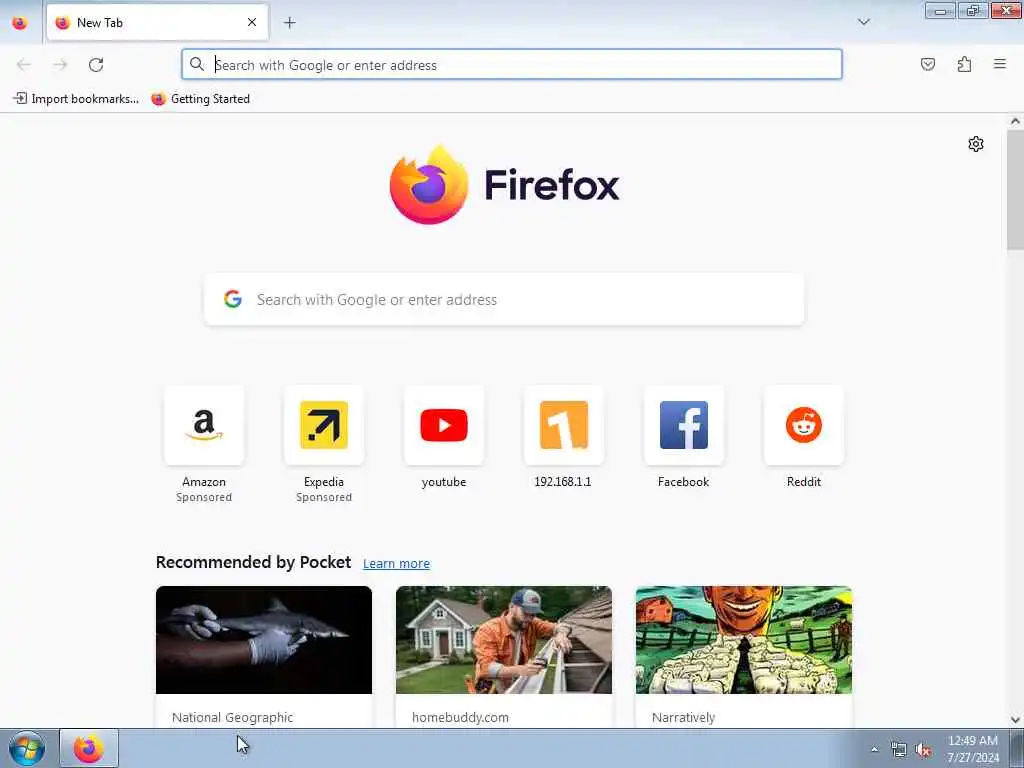Click the muted volume tray icon
The height and width of the screenshot is (768, 1024).
(x=923, y=750)
